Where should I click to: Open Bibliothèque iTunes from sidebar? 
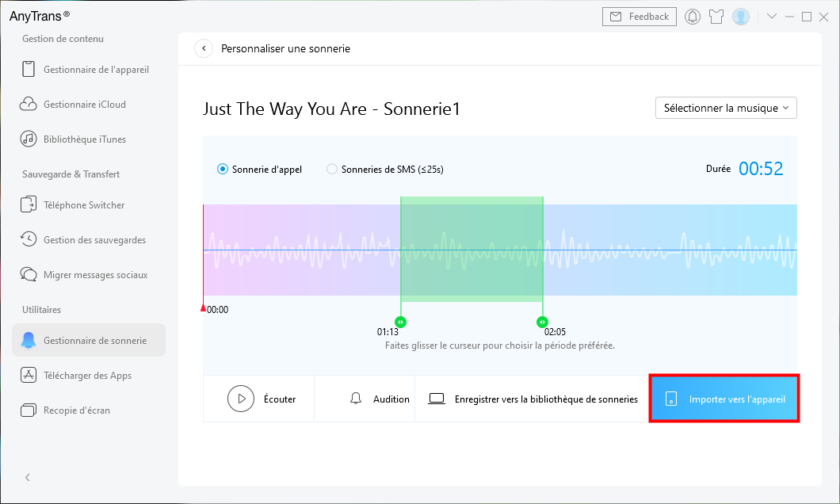coord(84,139)
